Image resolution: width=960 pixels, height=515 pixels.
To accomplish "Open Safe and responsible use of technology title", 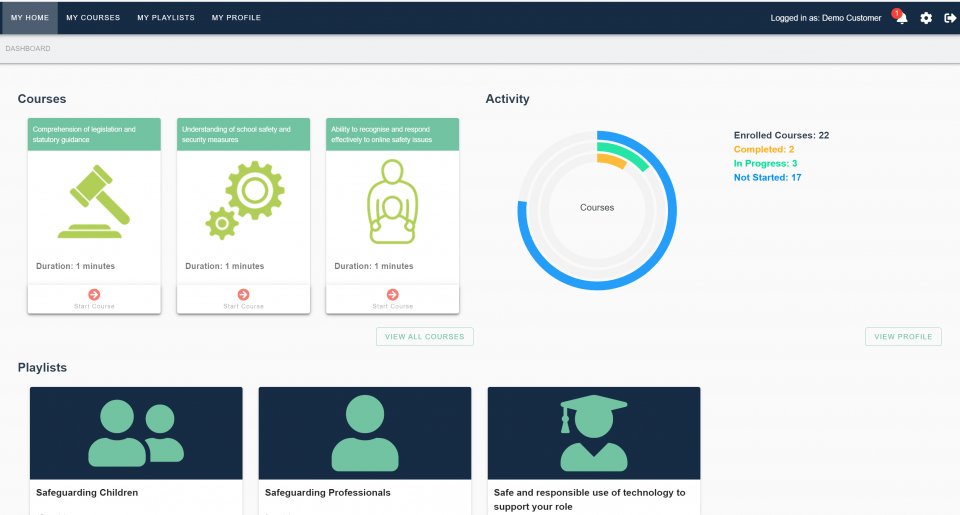I will (x=590, y=499).
